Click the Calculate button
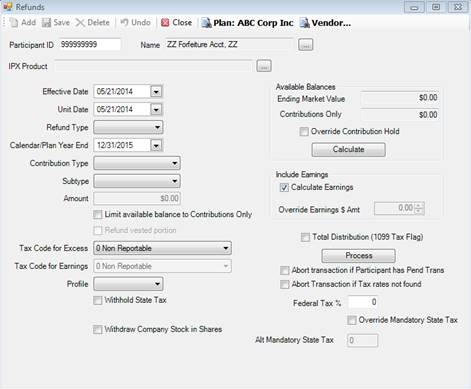The height and width of the screenshot is (389, 471). 349,150
